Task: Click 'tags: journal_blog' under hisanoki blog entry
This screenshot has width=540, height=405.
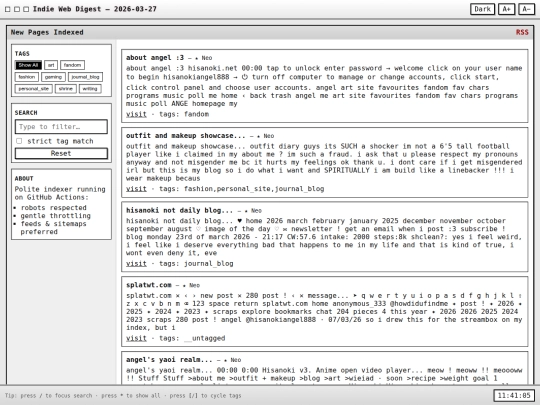Action: pyautogui.click(x=196, y=263)
